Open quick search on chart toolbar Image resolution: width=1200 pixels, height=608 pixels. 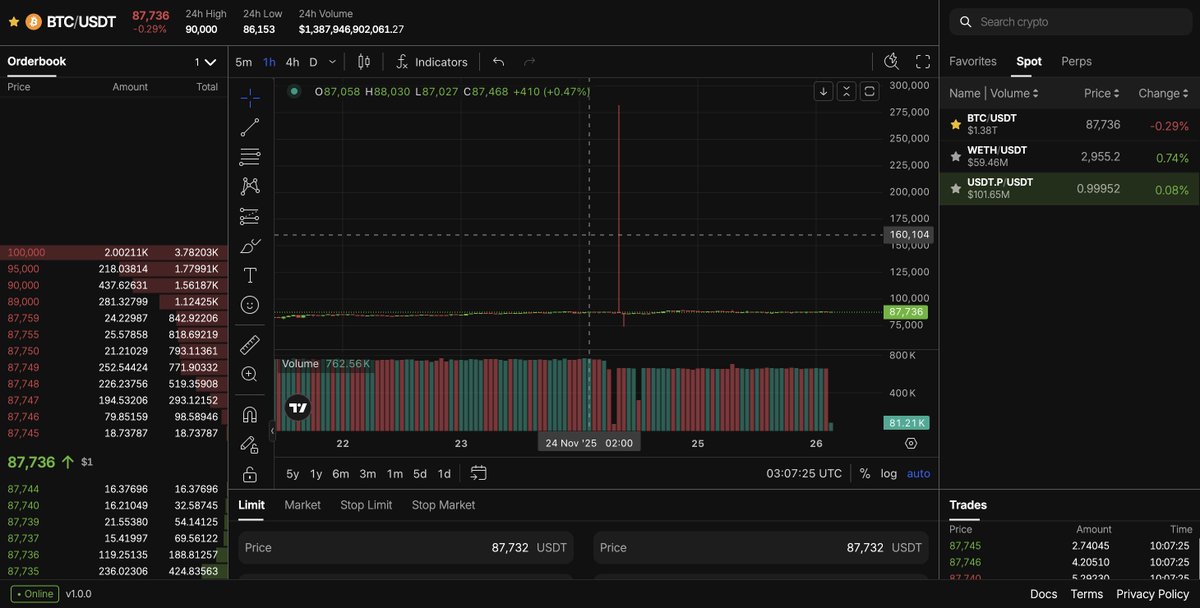pyautogui.click(x=892, y=62)
